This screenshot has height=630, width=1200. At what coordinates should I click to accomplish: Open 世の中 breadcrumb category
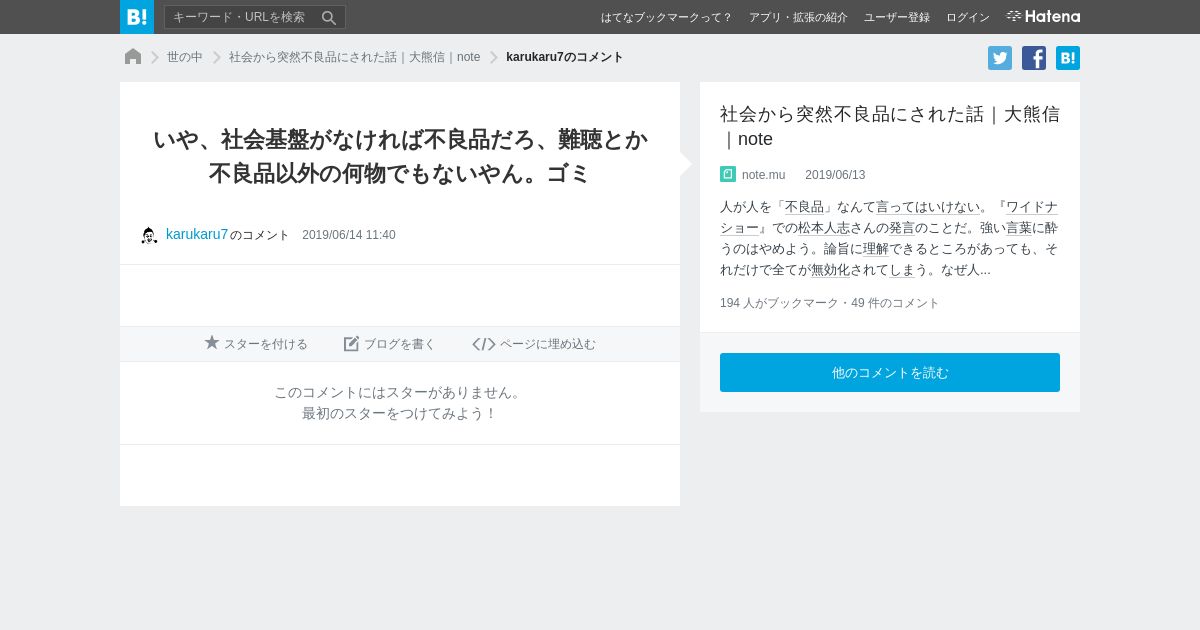[185, 57]
